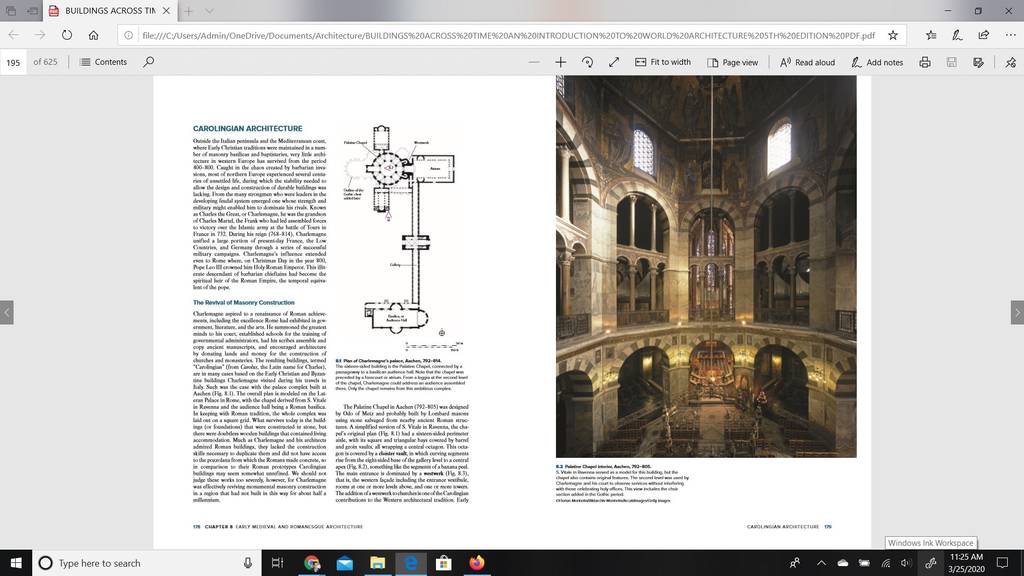The image size is (1024, 576).
Task: Click the fit to page arrows icon
Action: (x=614, y=62)
